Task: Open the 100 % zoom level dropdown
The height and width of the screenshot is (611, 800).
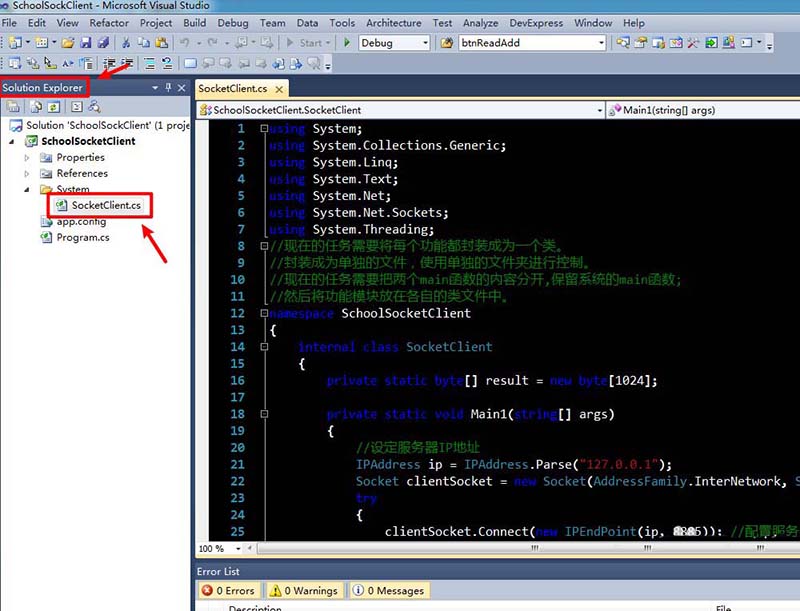Action: click(x=236, y=548)
